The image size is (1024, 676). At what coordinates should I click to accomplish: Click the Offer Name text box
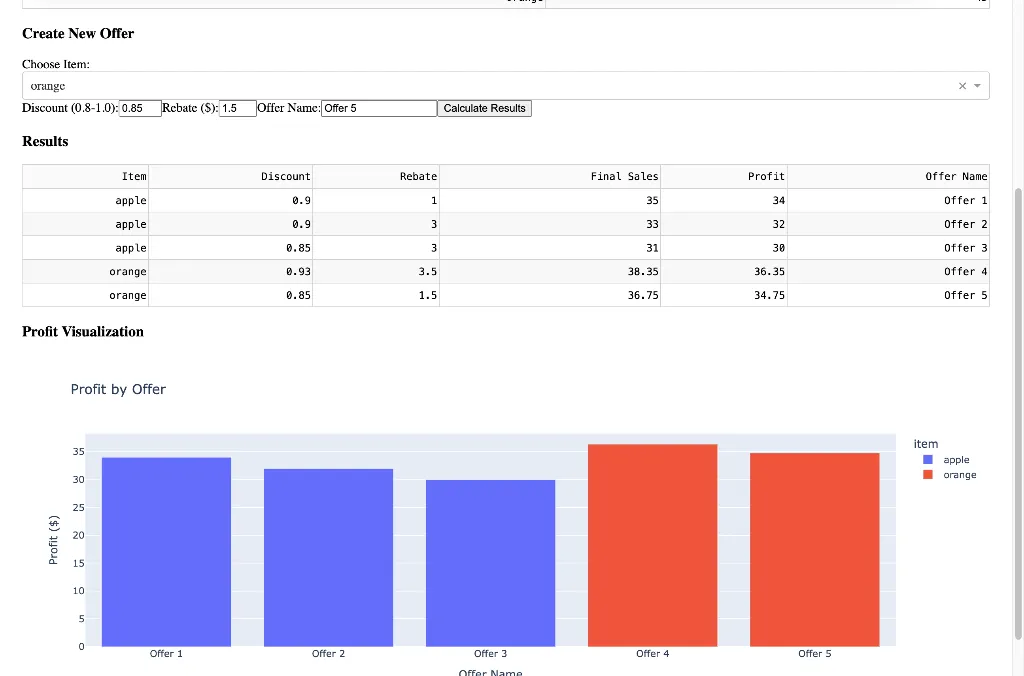(378, 108)
